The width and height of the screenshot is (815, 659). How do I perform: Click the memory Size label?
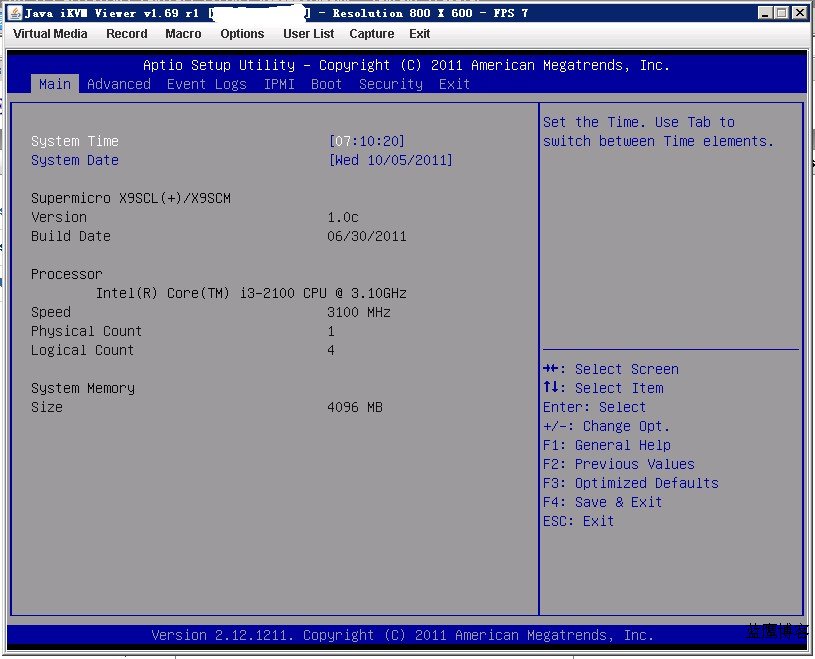(x=47, y=407)
